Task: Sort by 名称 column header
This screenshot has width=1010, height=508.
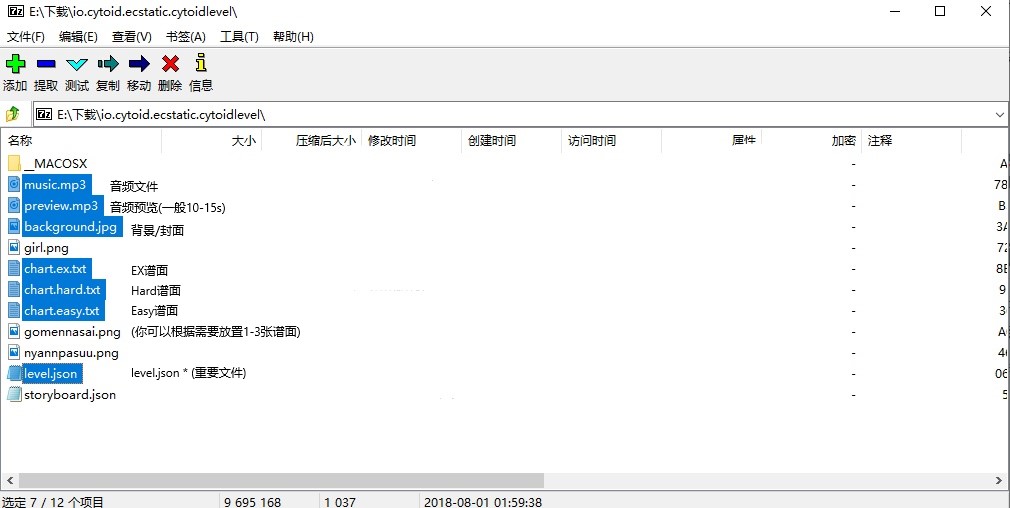Action: pos(21,141)
